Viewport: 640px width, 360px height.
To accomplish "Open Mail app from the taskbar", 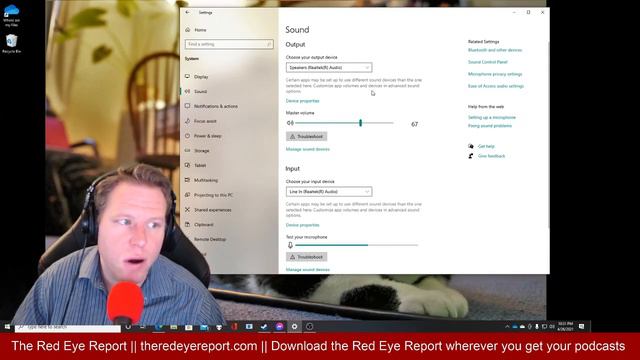I will 204,327.
